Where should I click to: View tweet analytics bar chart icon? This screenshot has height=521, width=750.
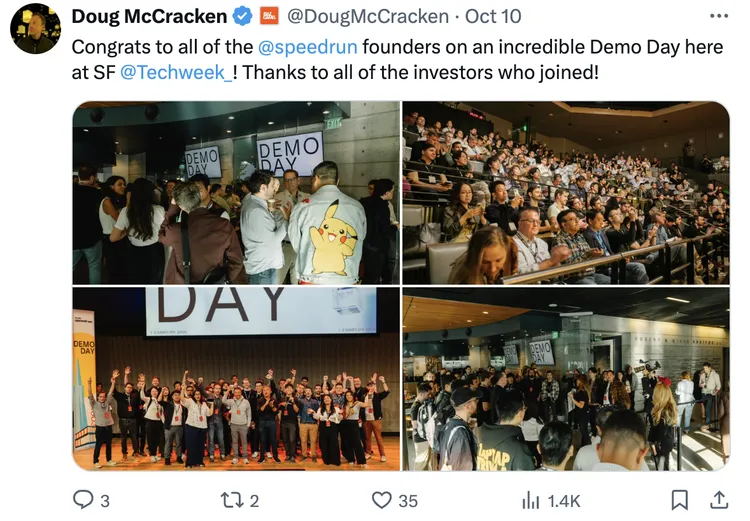point(531,500)
